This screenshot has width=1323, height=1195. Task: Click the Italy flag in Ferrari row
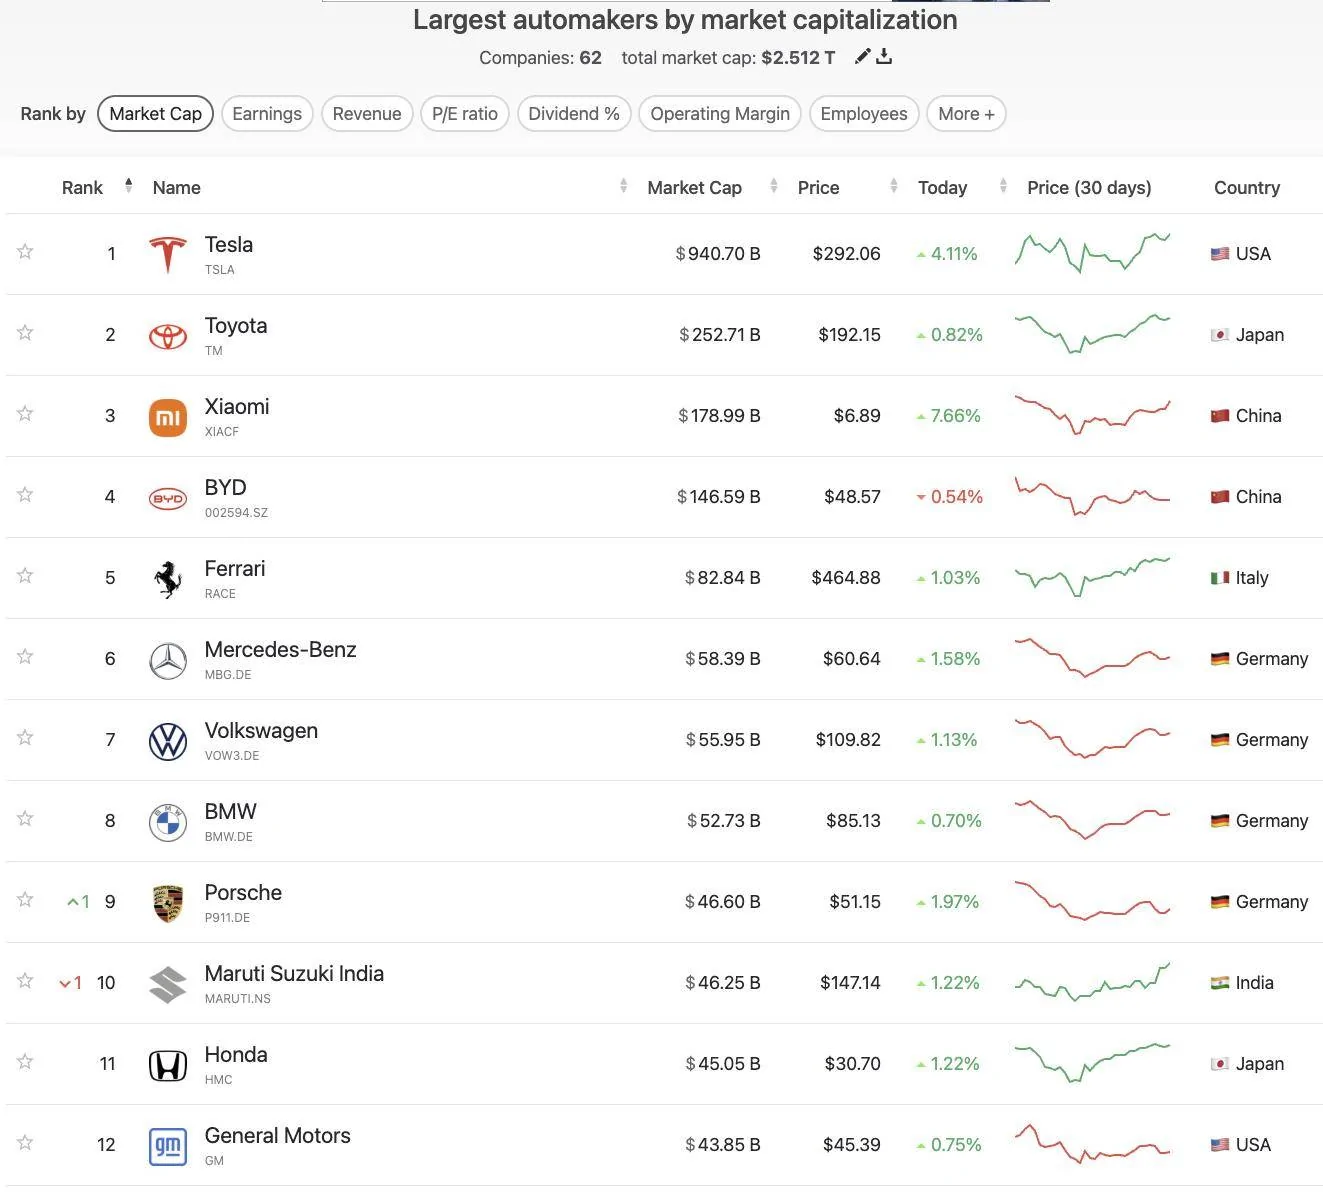[x=1220, y=578]
